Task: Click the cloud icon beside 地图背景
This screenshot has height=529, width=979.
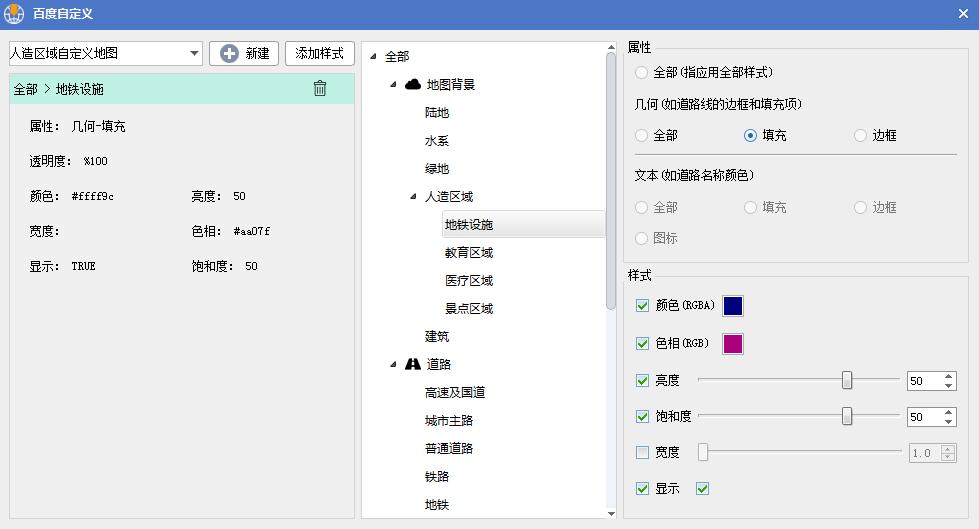Action: click(413, 84)
